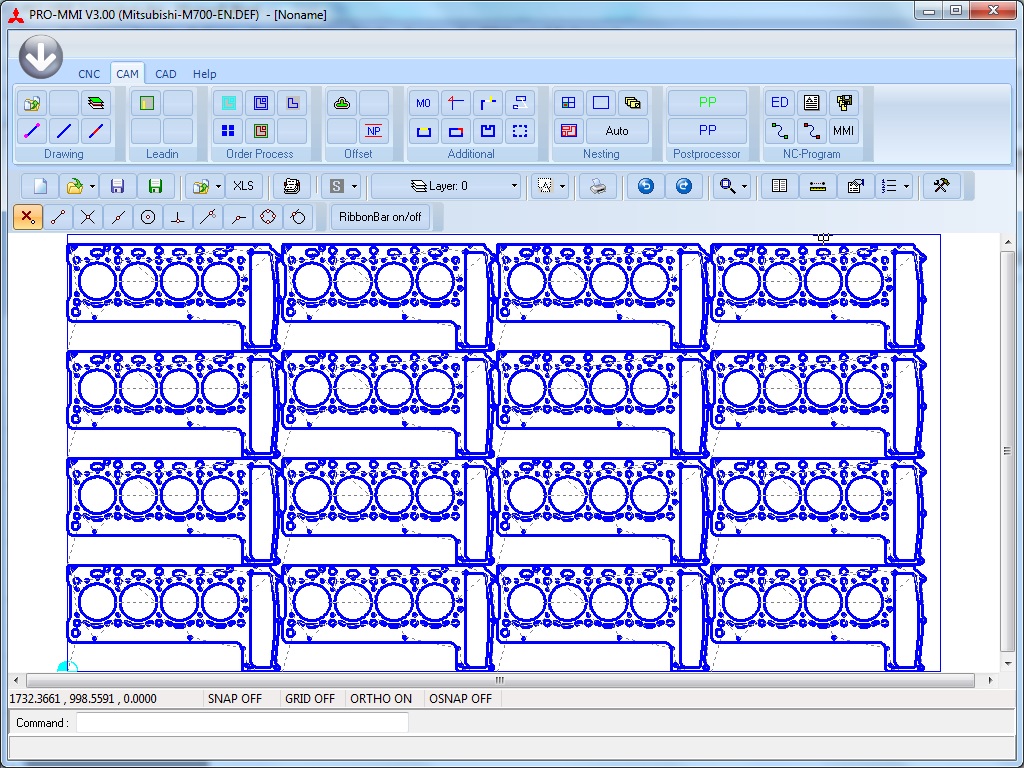Image resolution: width=1024 pixels, height=768 pixels.
Task: Click the Auto nesting button
Action: (x=617, y=131)
